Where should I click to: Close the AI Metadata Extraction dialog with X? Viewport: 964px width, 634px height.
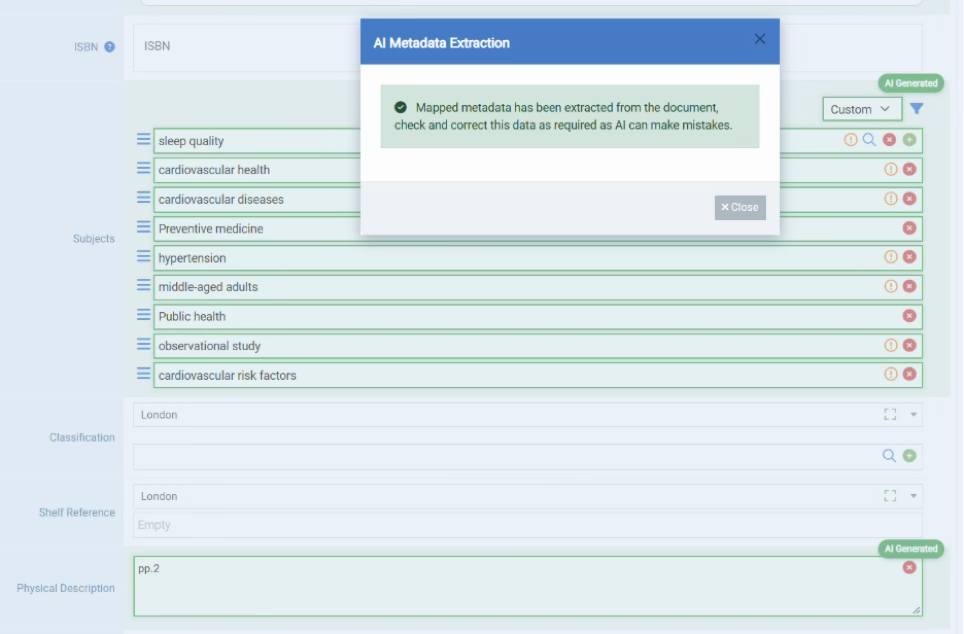[x=760, y=39]
